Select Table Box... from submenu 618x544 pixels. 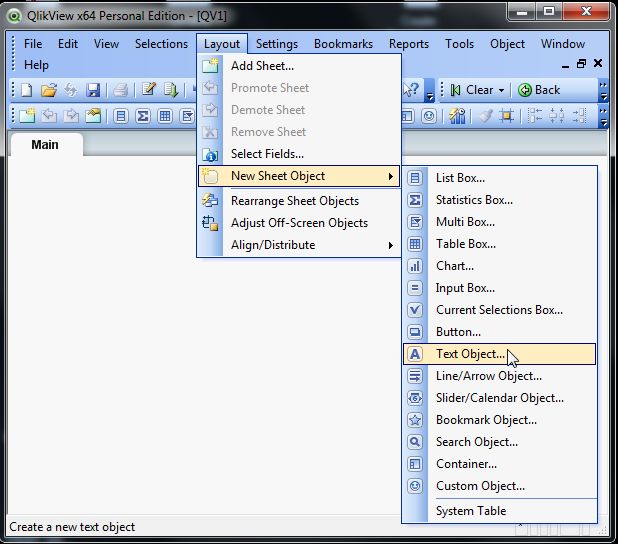(x=499, y=244)
